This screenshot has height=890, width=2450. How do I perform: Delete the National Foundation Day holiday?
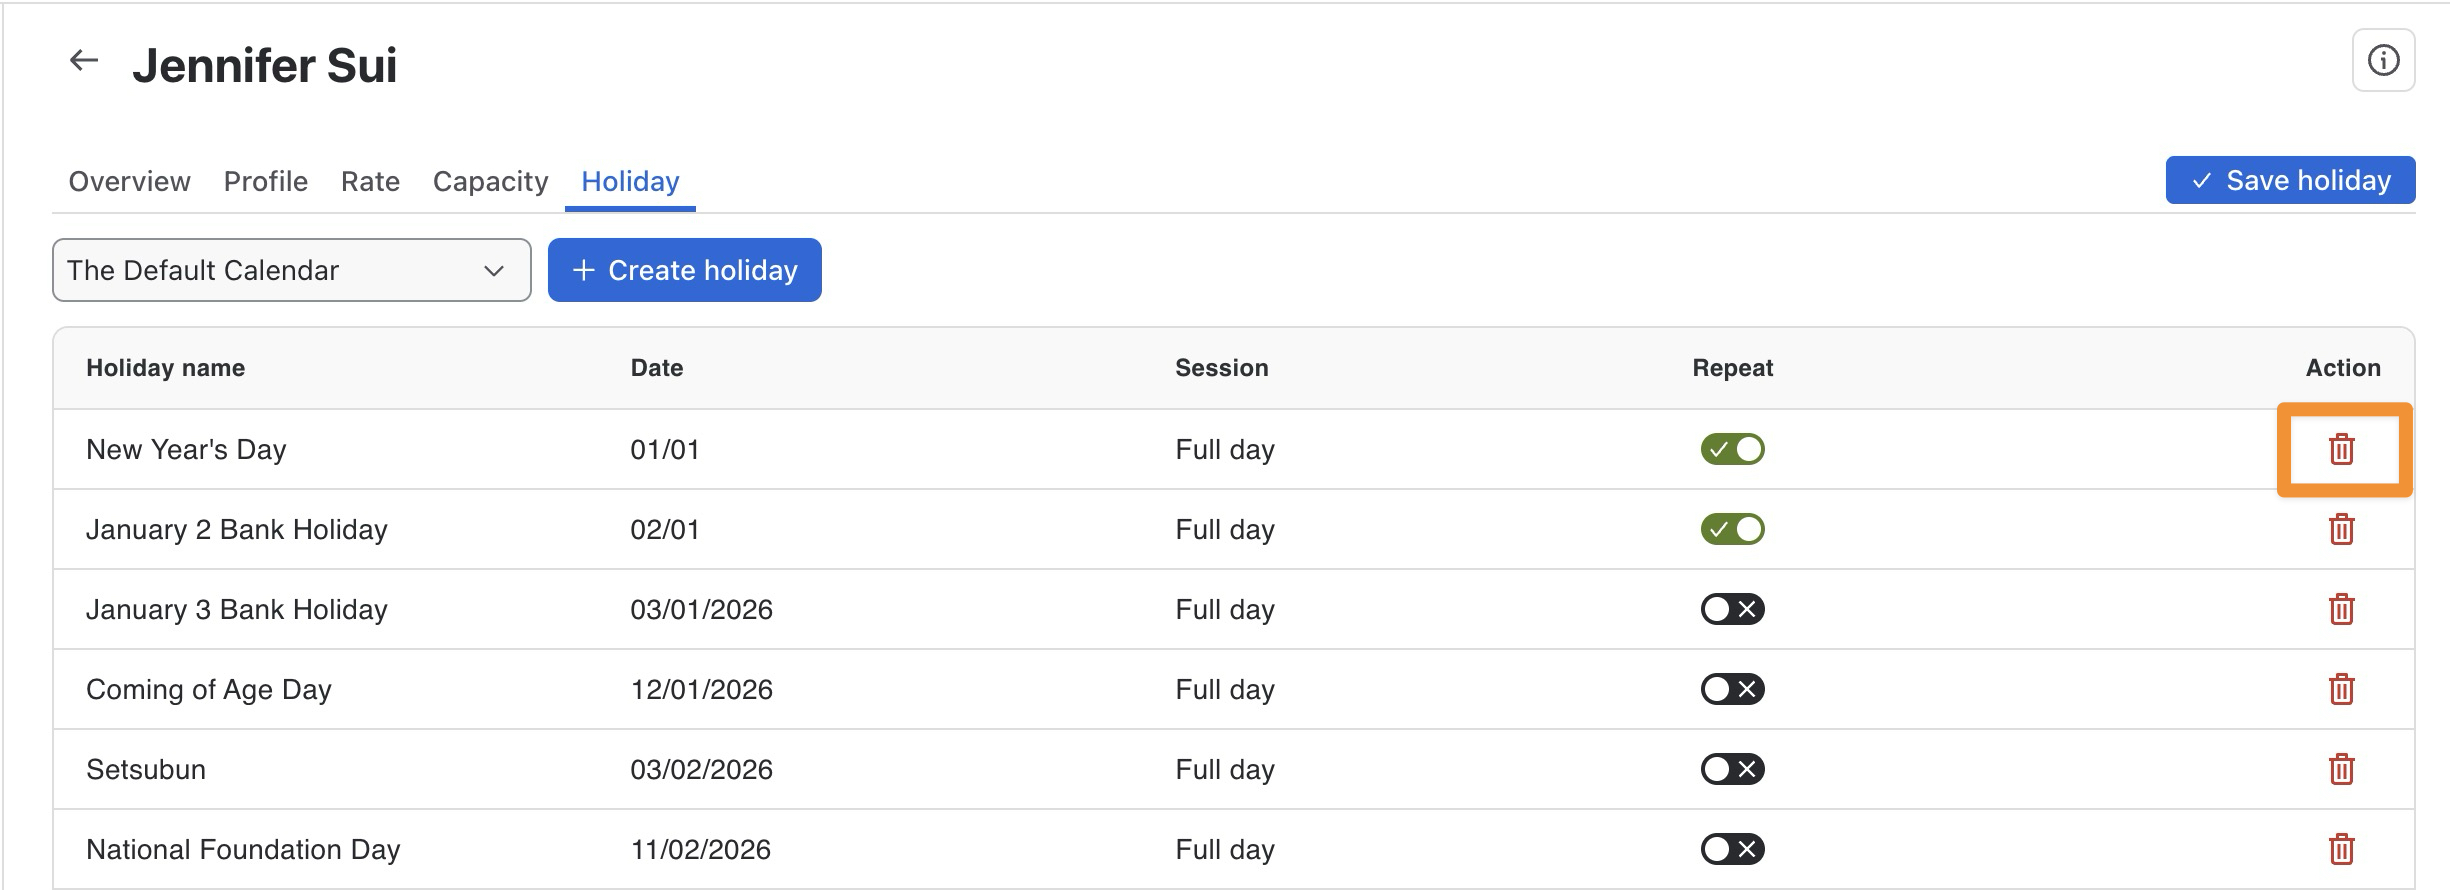point(2341,849)
